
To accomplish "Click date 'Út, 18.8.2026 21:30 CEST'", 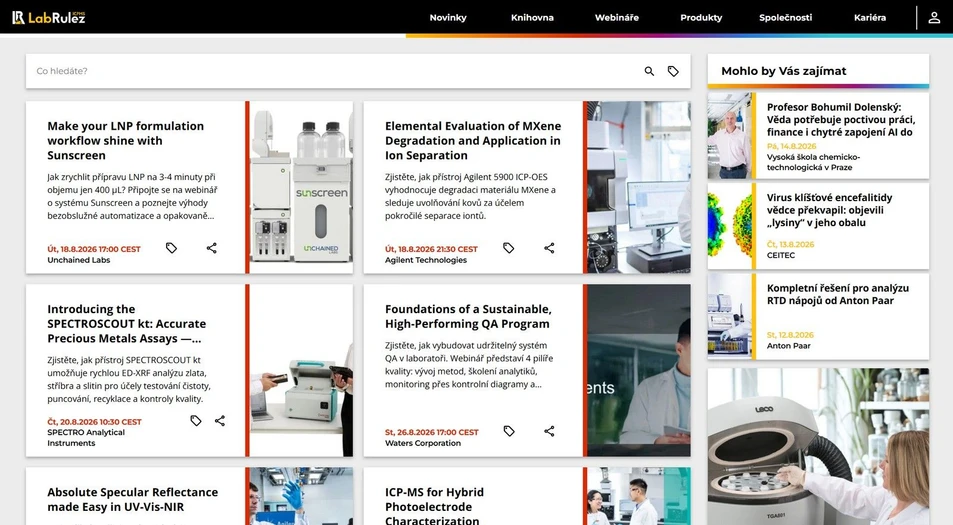I will [431, 249].
